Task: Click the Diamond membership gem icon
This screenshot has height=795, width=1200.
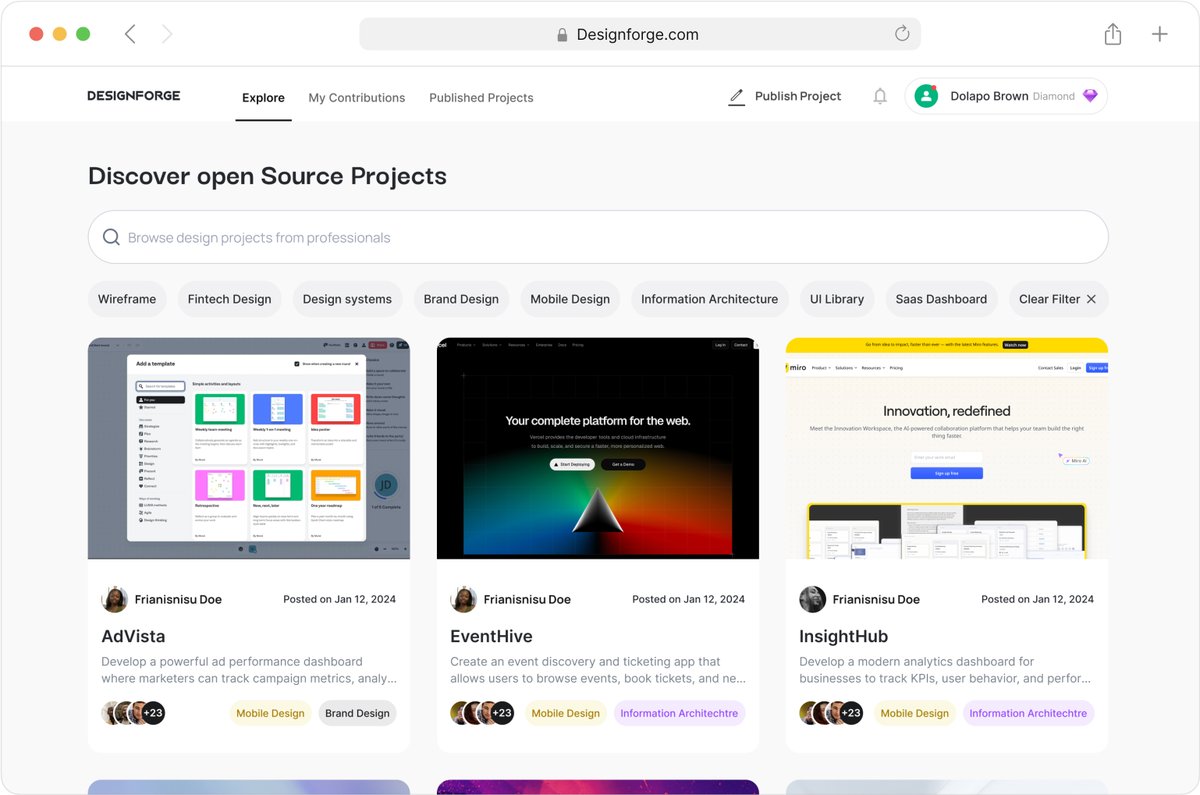Action: (1089, 96)
